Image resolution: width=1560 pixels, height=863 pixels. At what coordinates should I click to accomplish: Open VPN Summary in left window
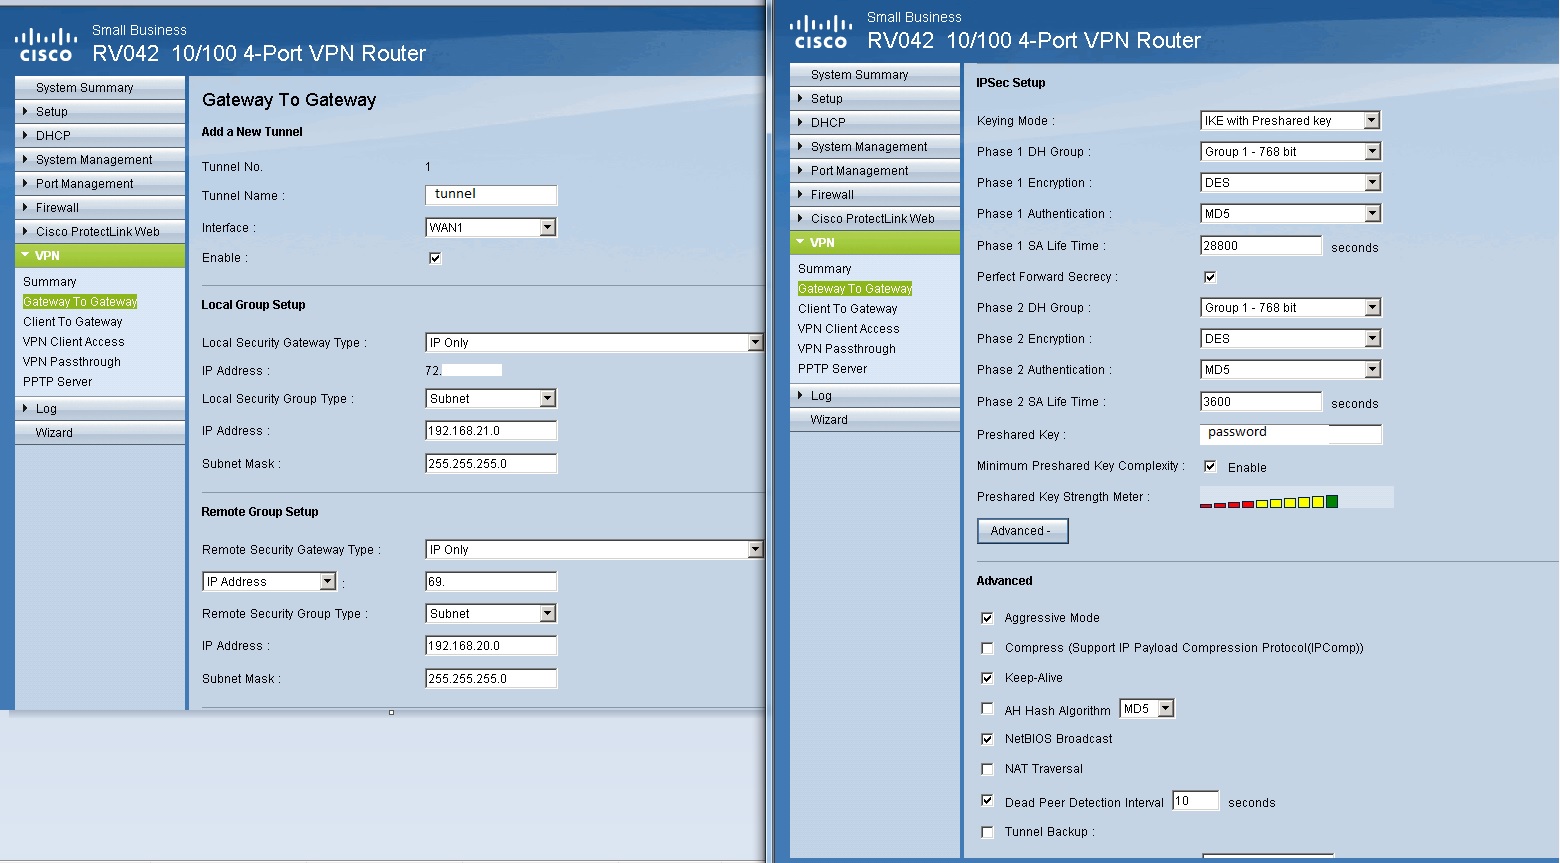50,282
